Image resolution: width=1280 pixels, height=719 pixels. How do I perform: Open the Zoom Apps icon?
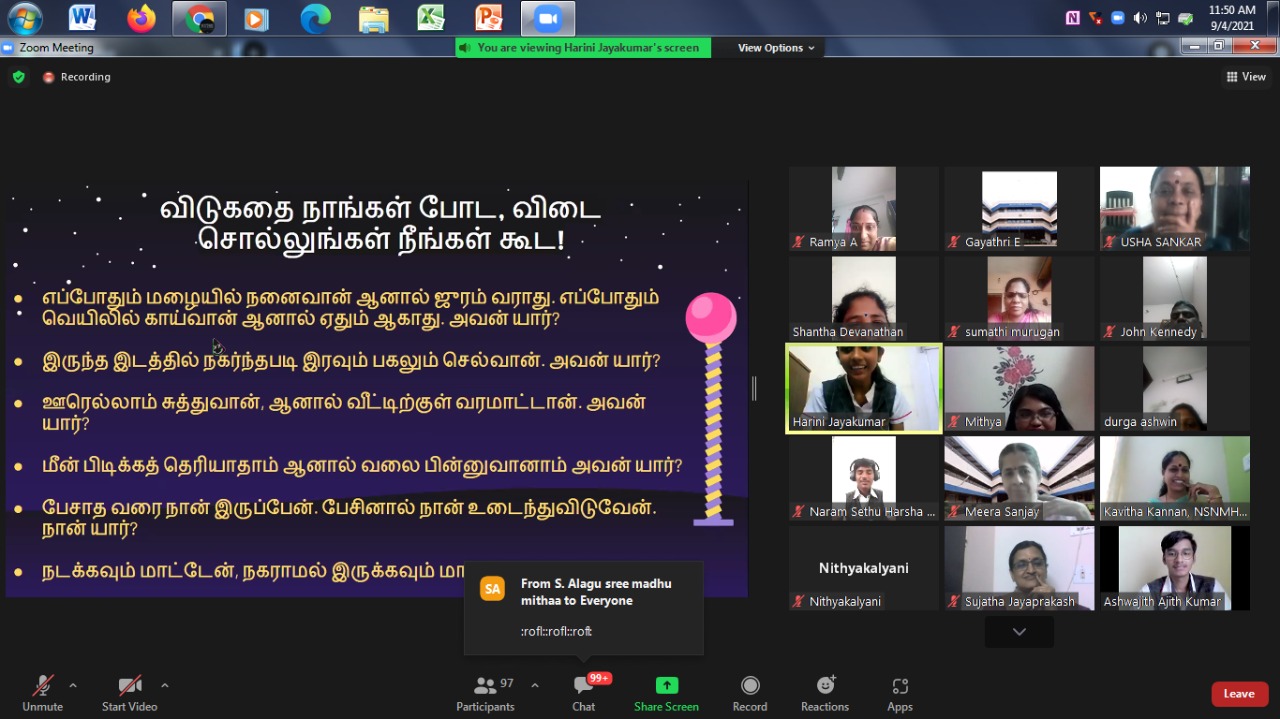899,686
